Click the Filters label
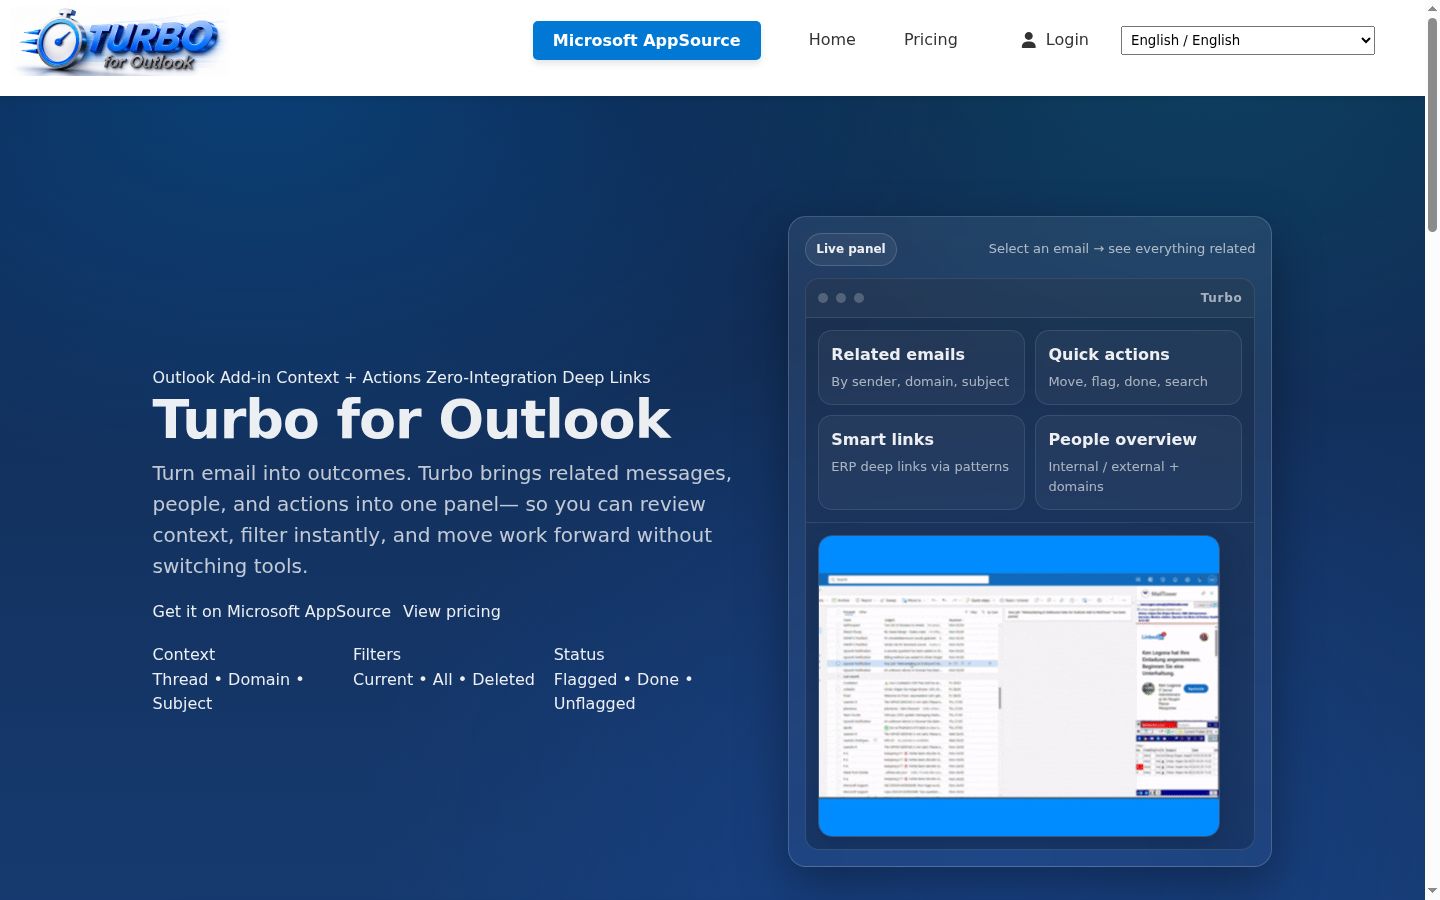The image size is (1440, 900). point(377,654)
